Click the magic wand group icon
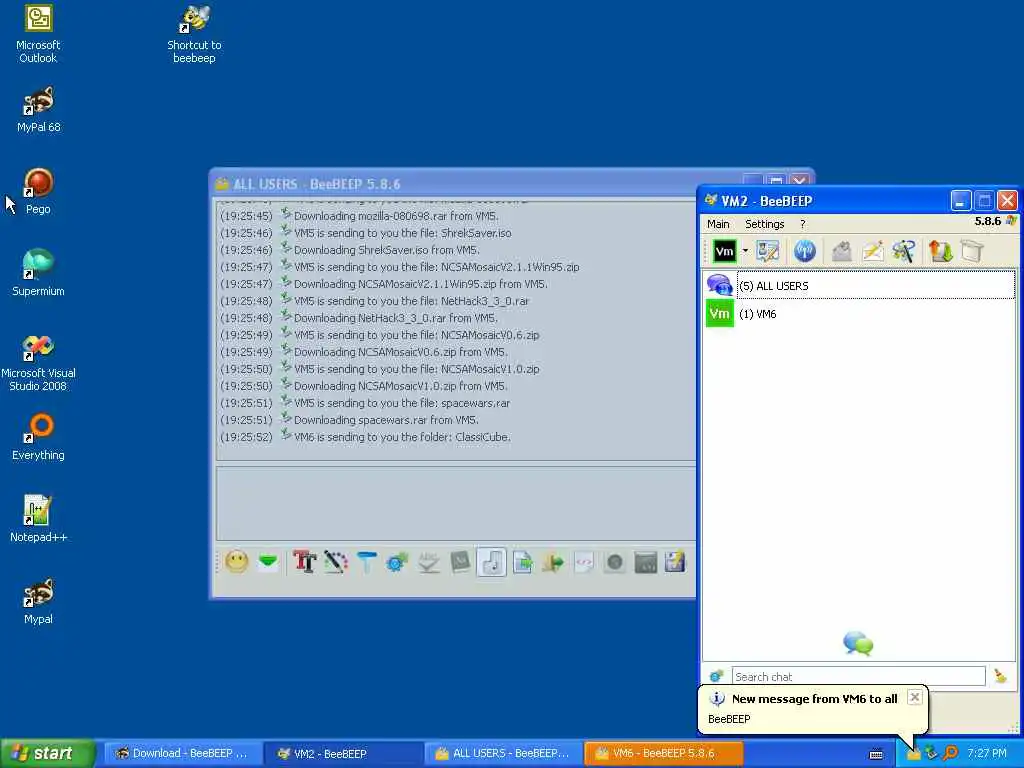1024x768 pixels. click(x=904, y=251)
